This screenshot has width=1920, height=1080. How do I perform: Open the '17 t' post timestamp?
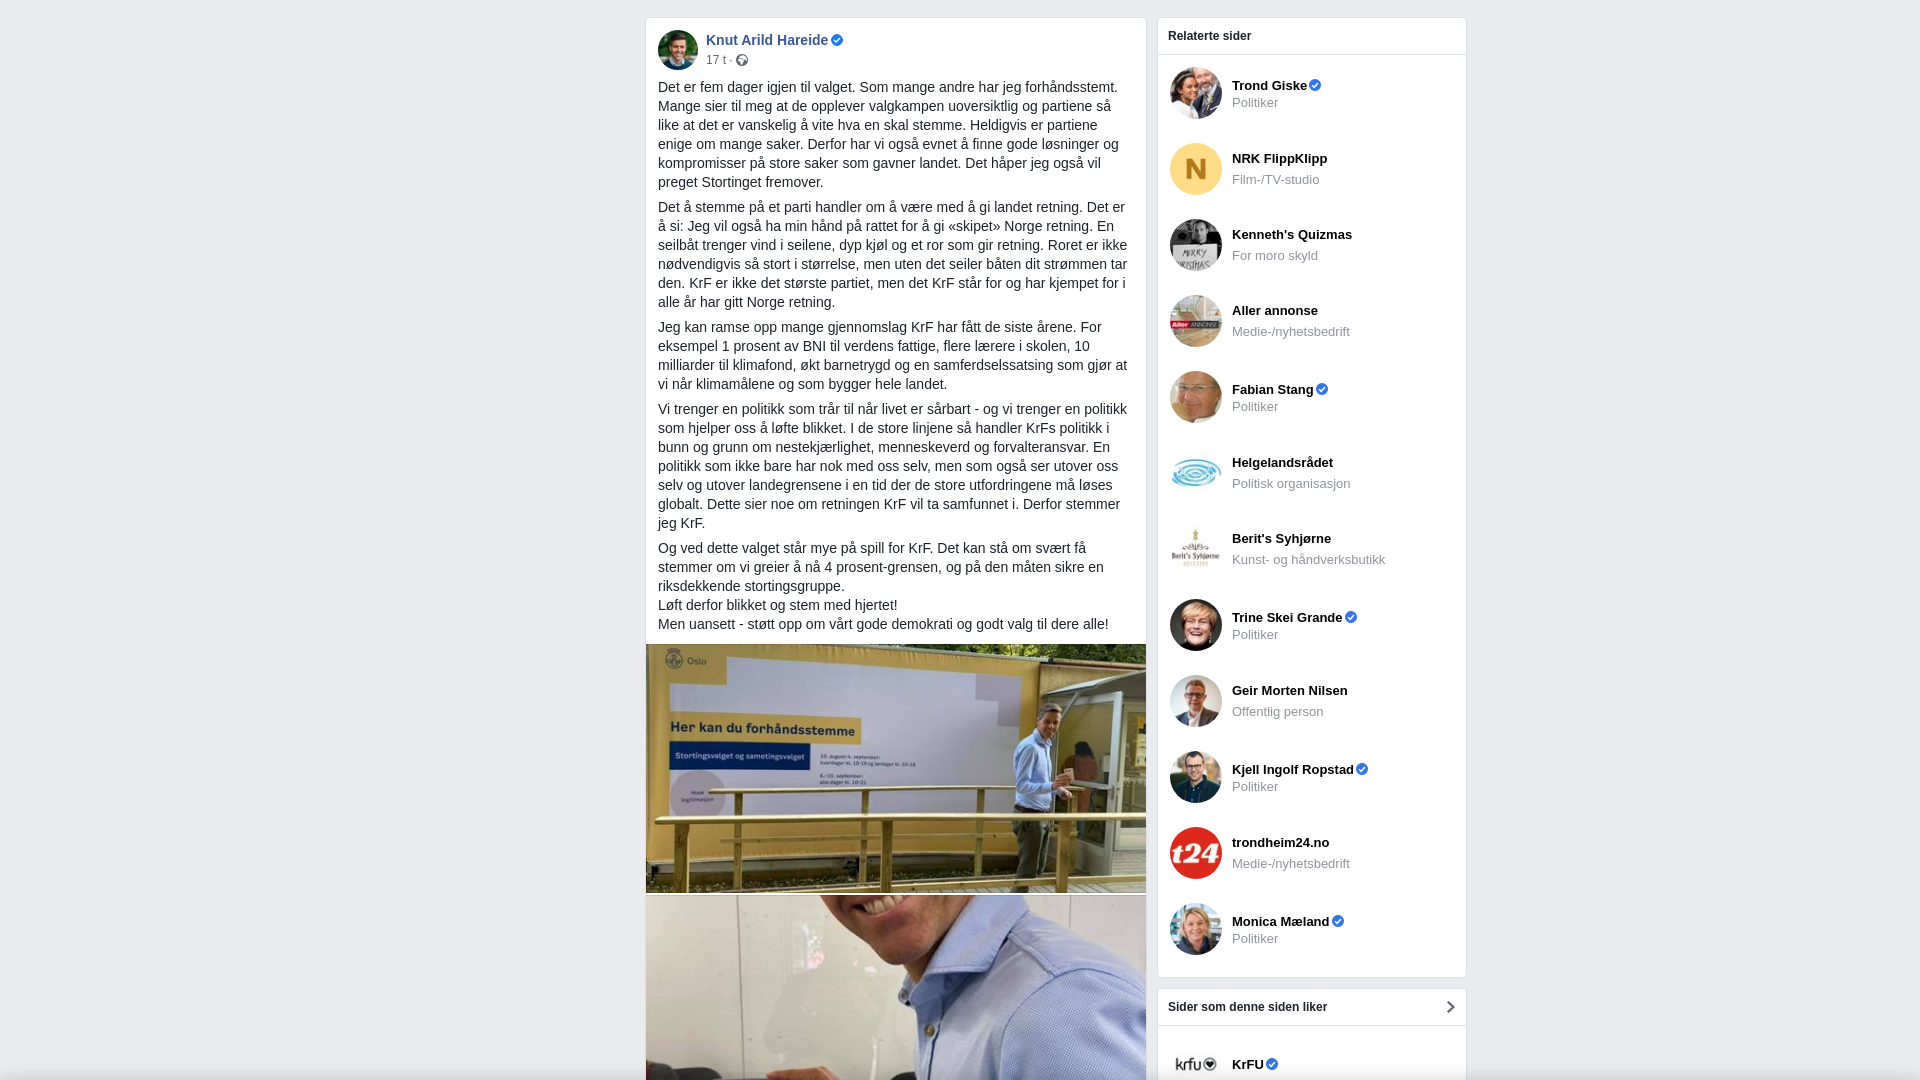coord(716,60)
